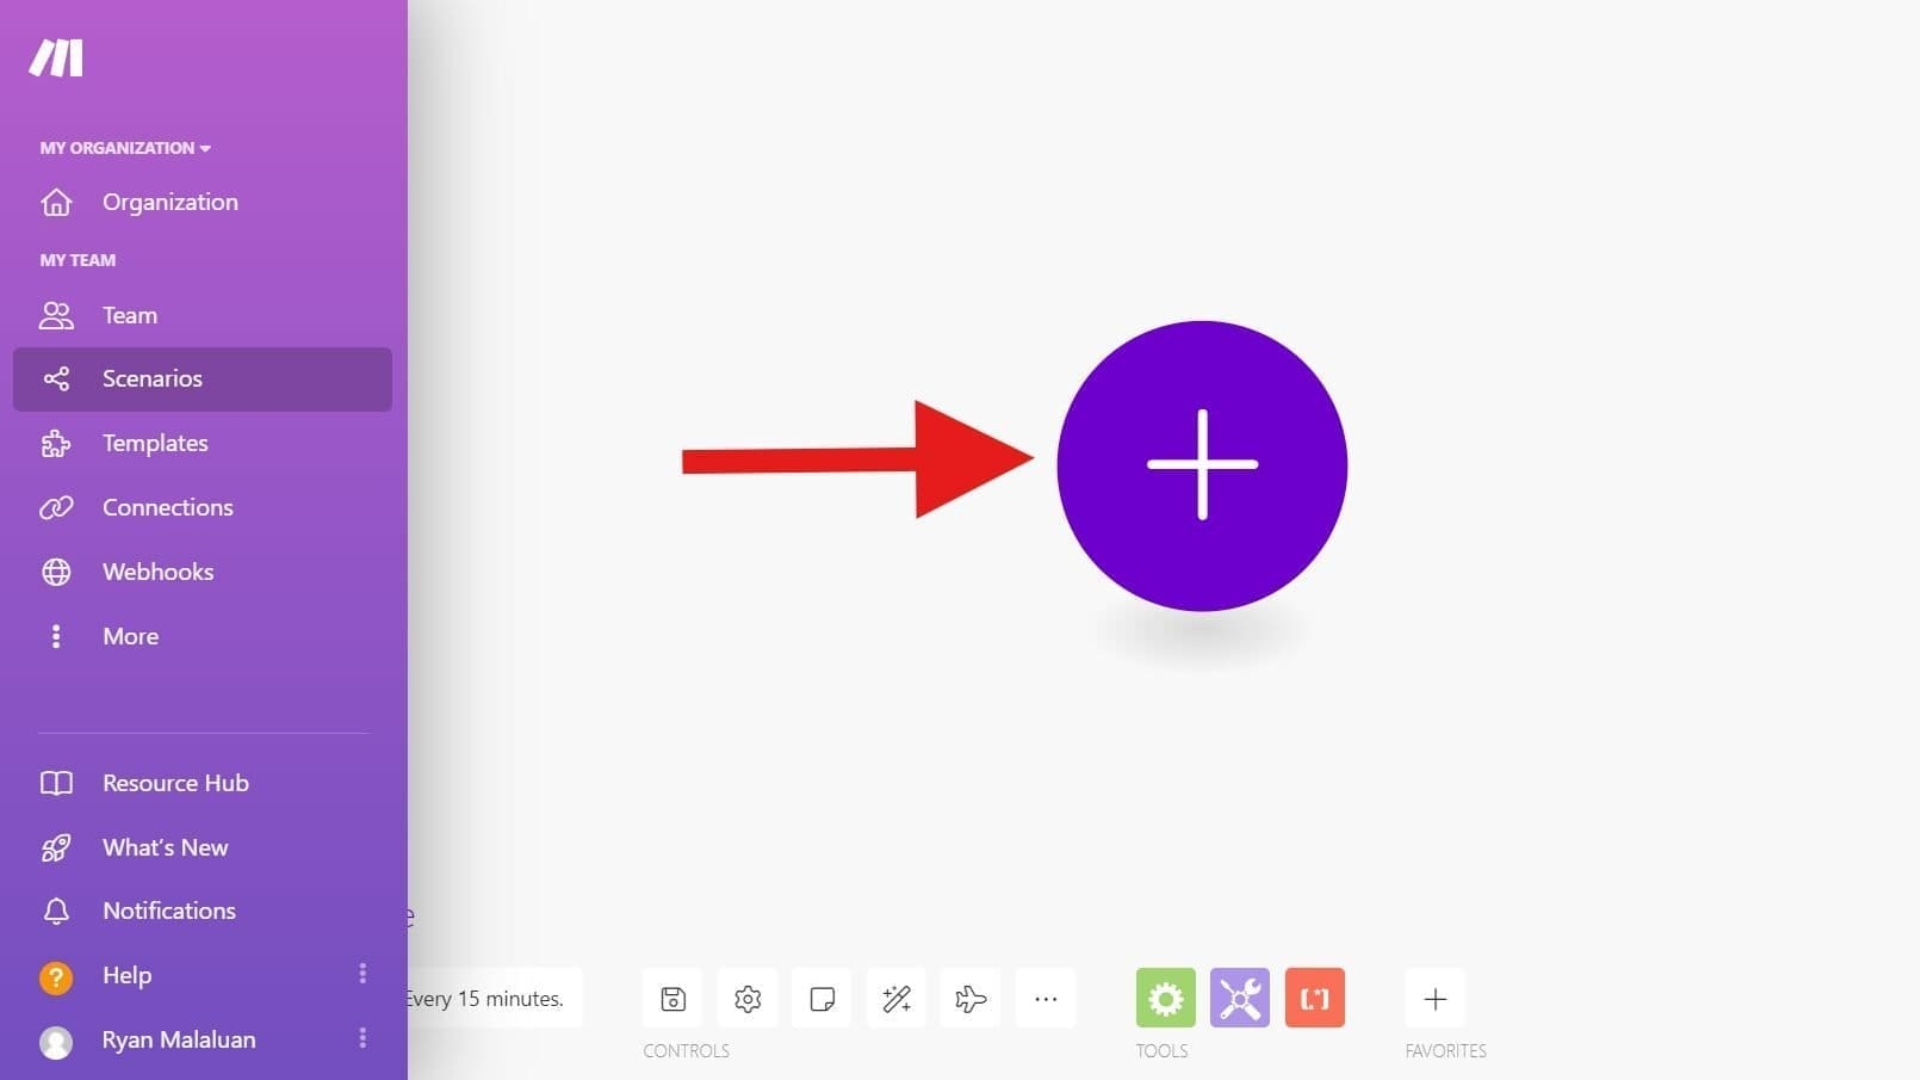
Task: Add a sticky note via the notes icon
Action: click(x=822, y=998)
